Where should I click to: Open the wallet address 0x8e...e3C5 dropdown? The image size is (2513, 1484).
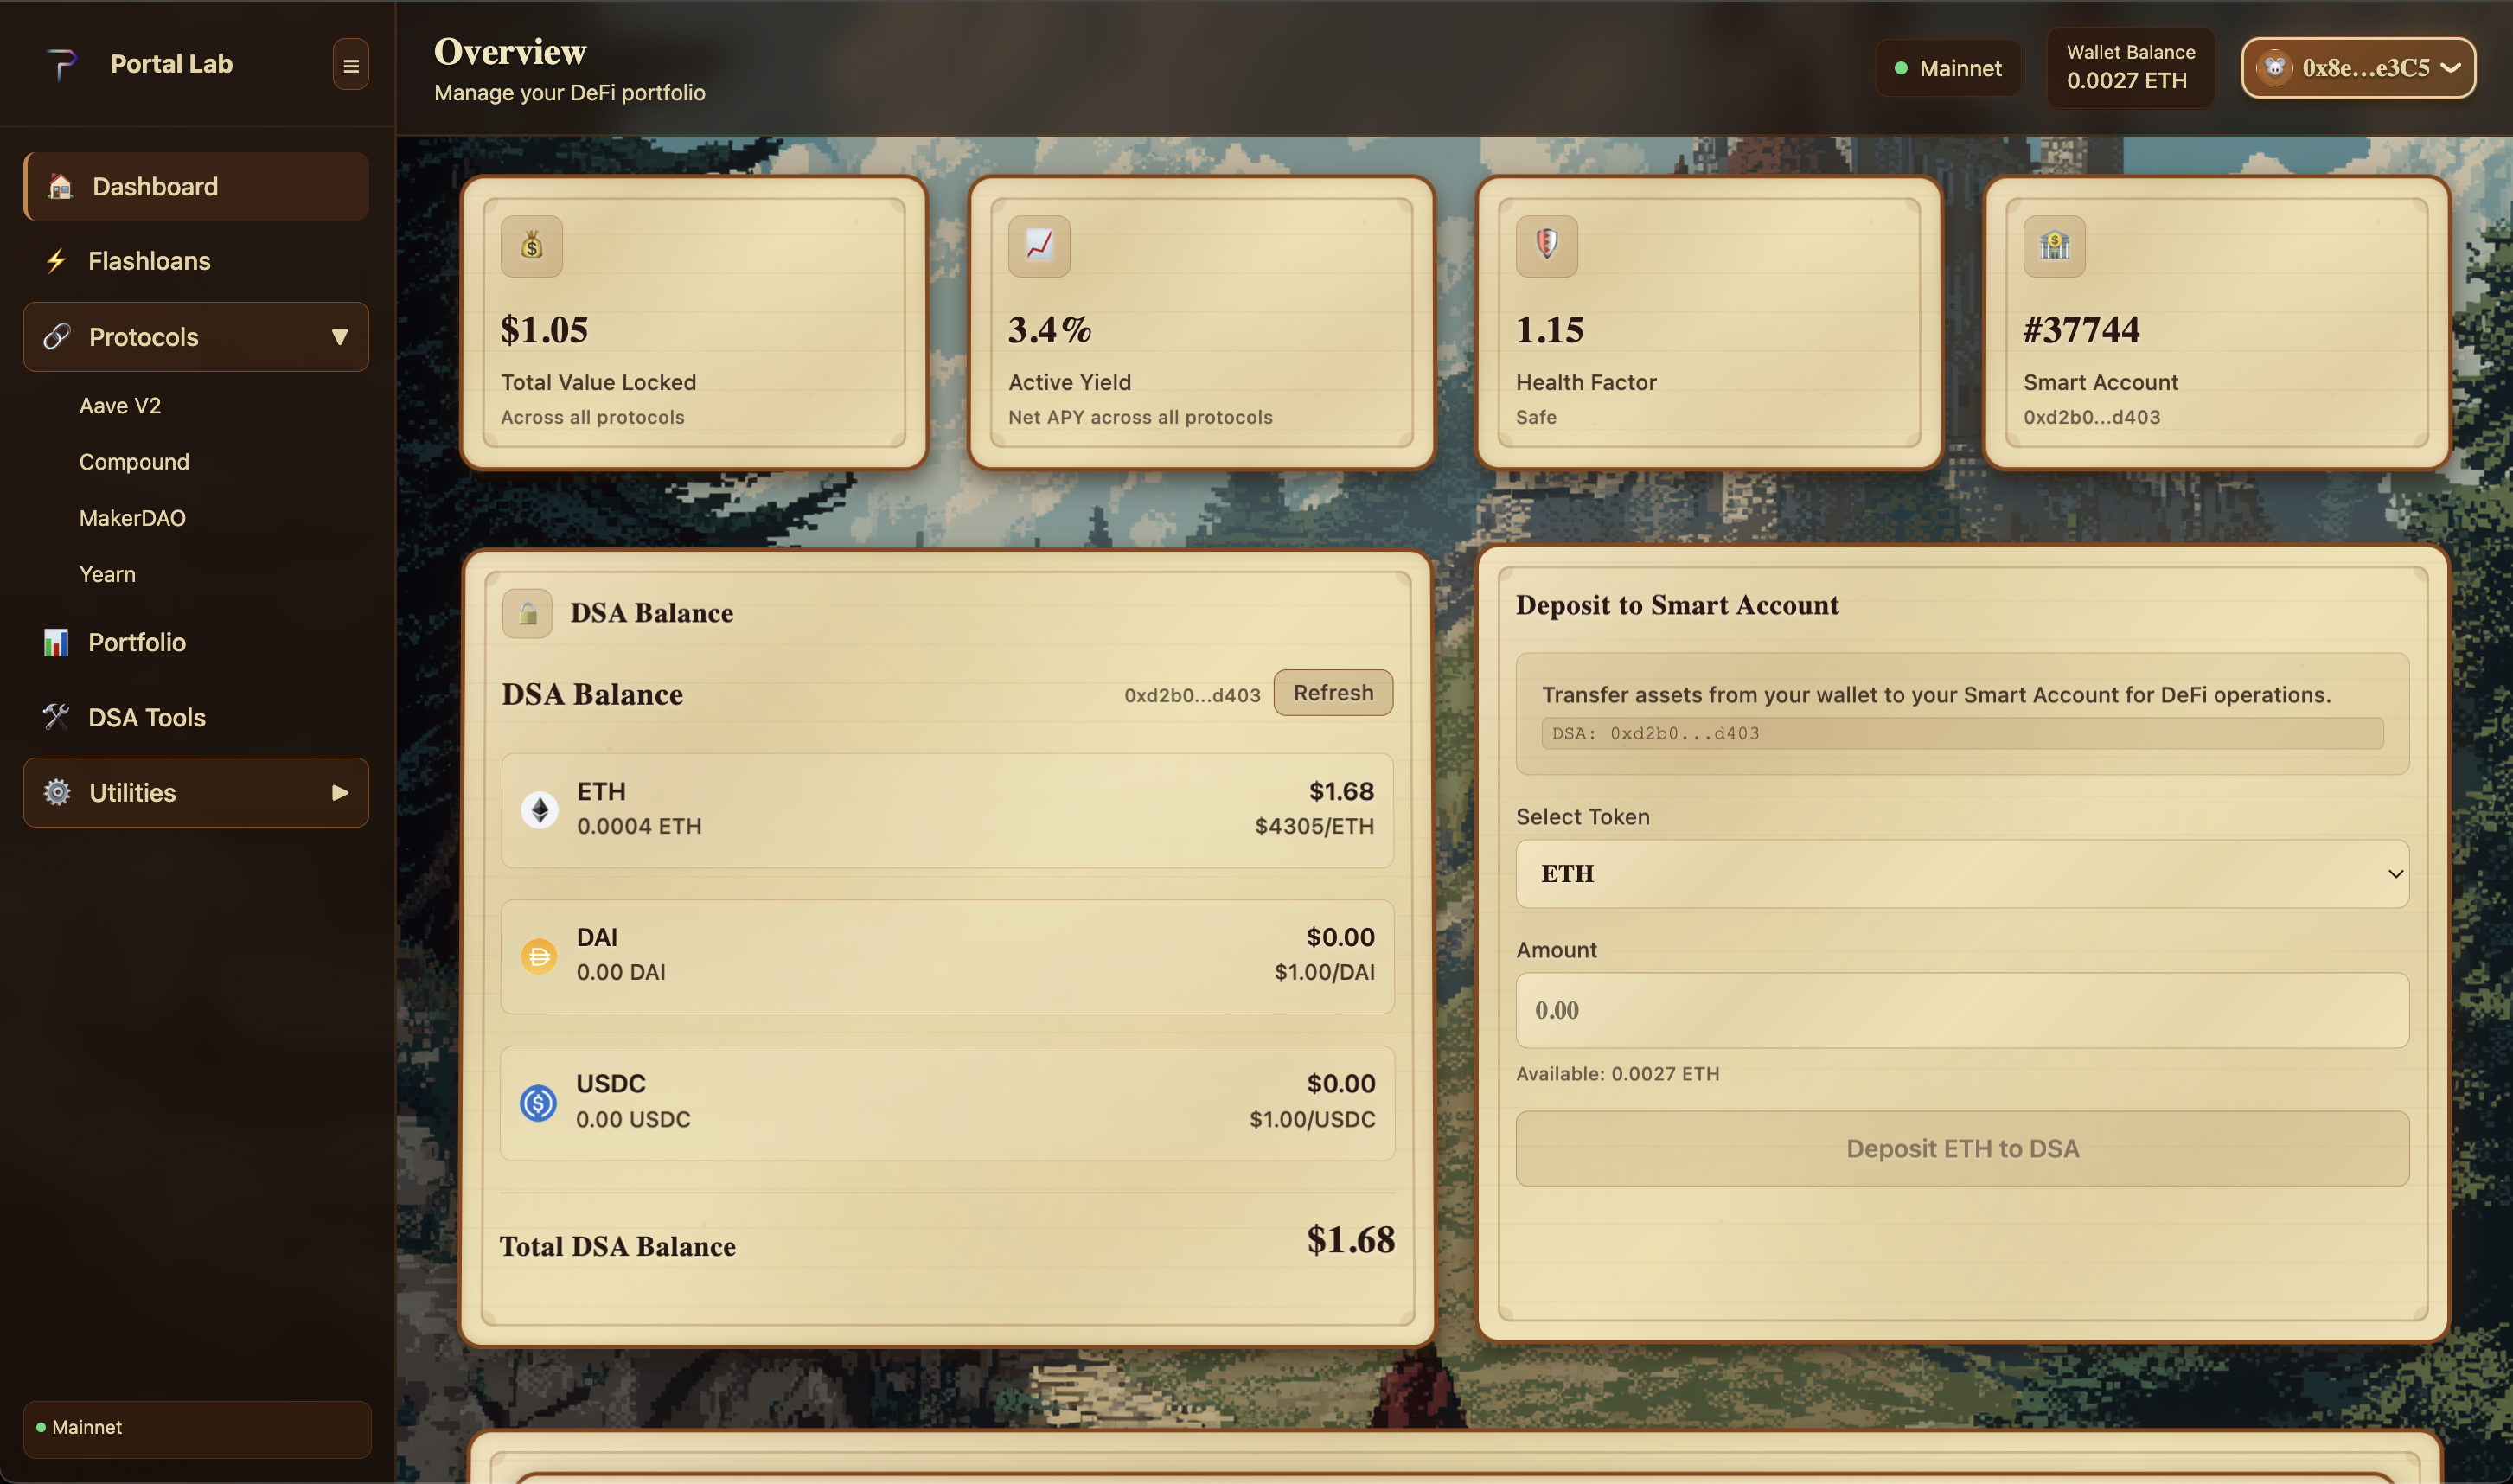(x=2357, y=68)
